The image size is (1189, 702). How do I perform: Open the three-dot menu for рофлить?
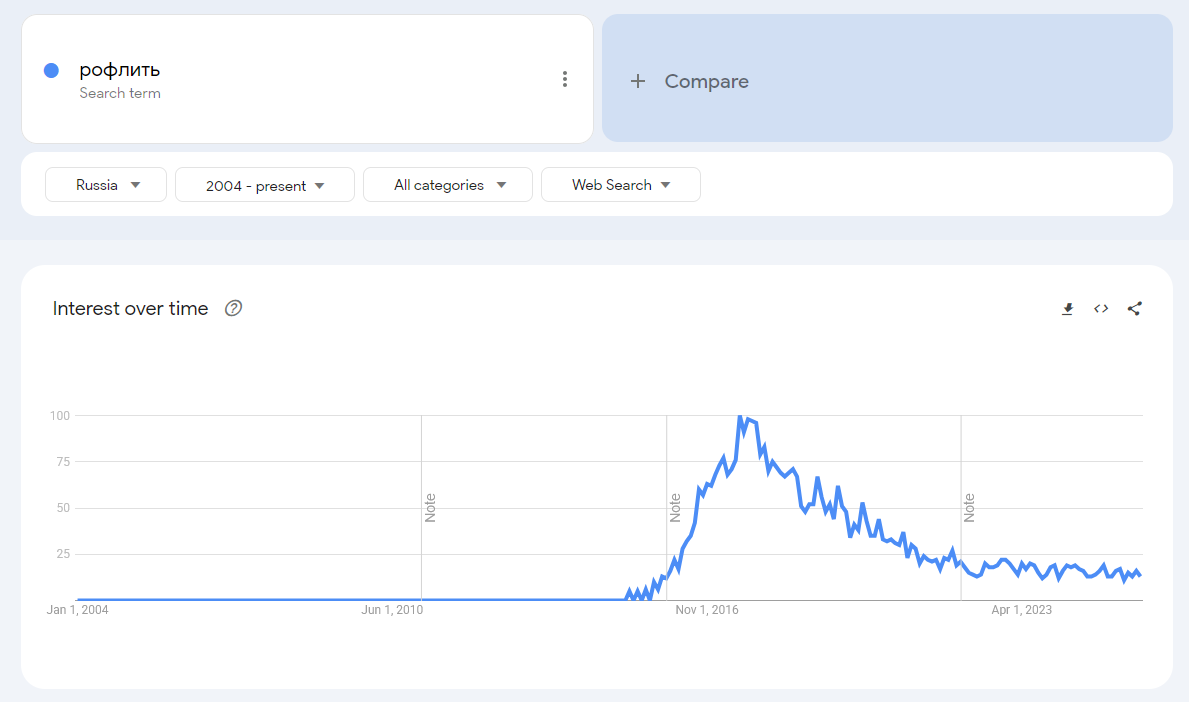[565, 79]
